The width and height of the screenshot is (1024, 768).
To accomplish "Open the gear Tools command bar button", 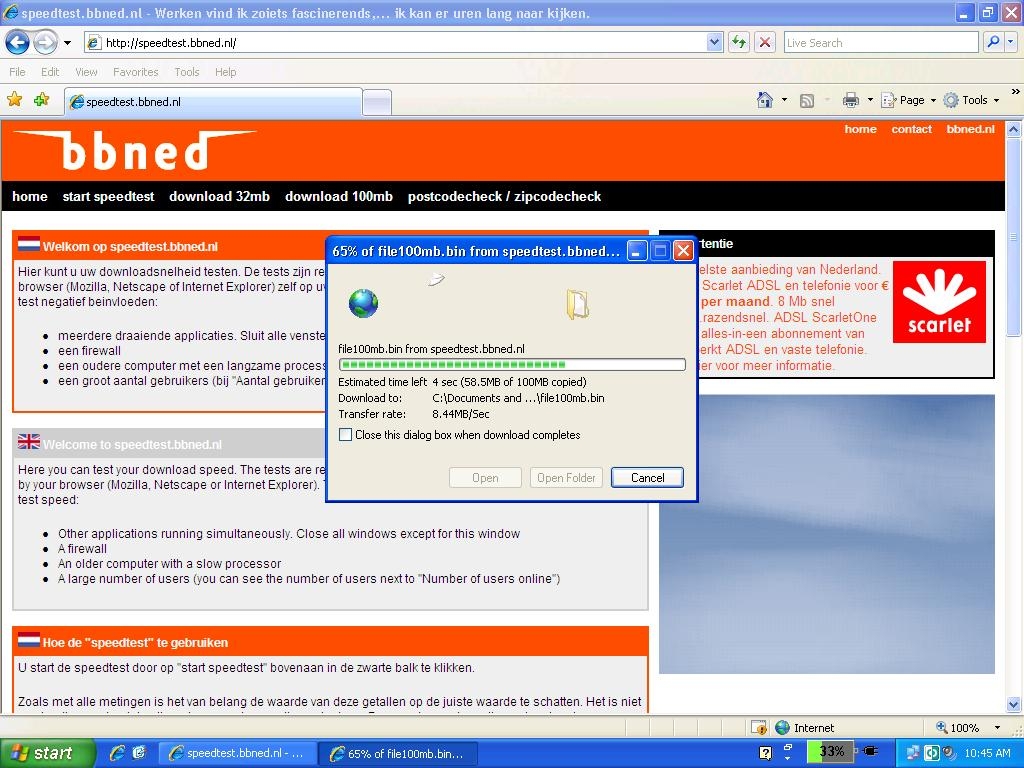I will [971, 100].
